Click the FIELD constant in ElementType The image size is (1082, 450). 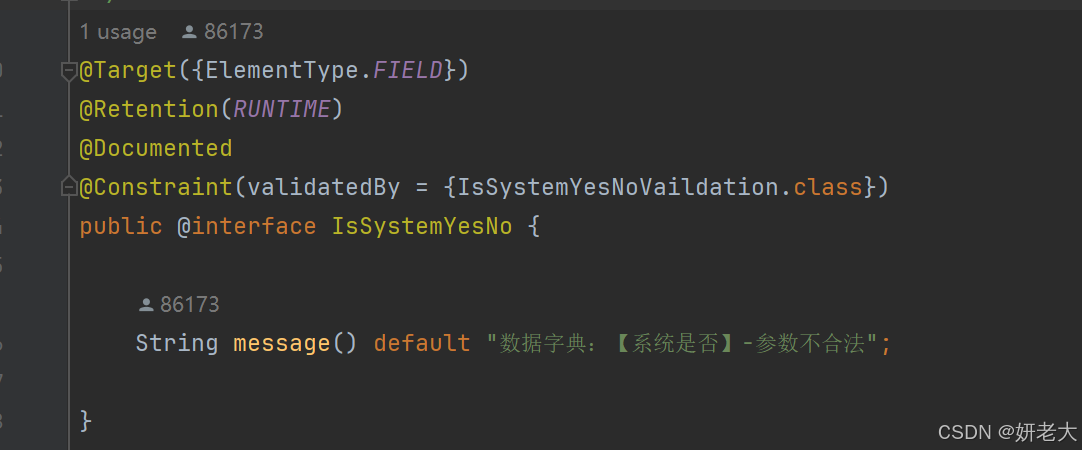pyautogui.click(x=408, y=70)
